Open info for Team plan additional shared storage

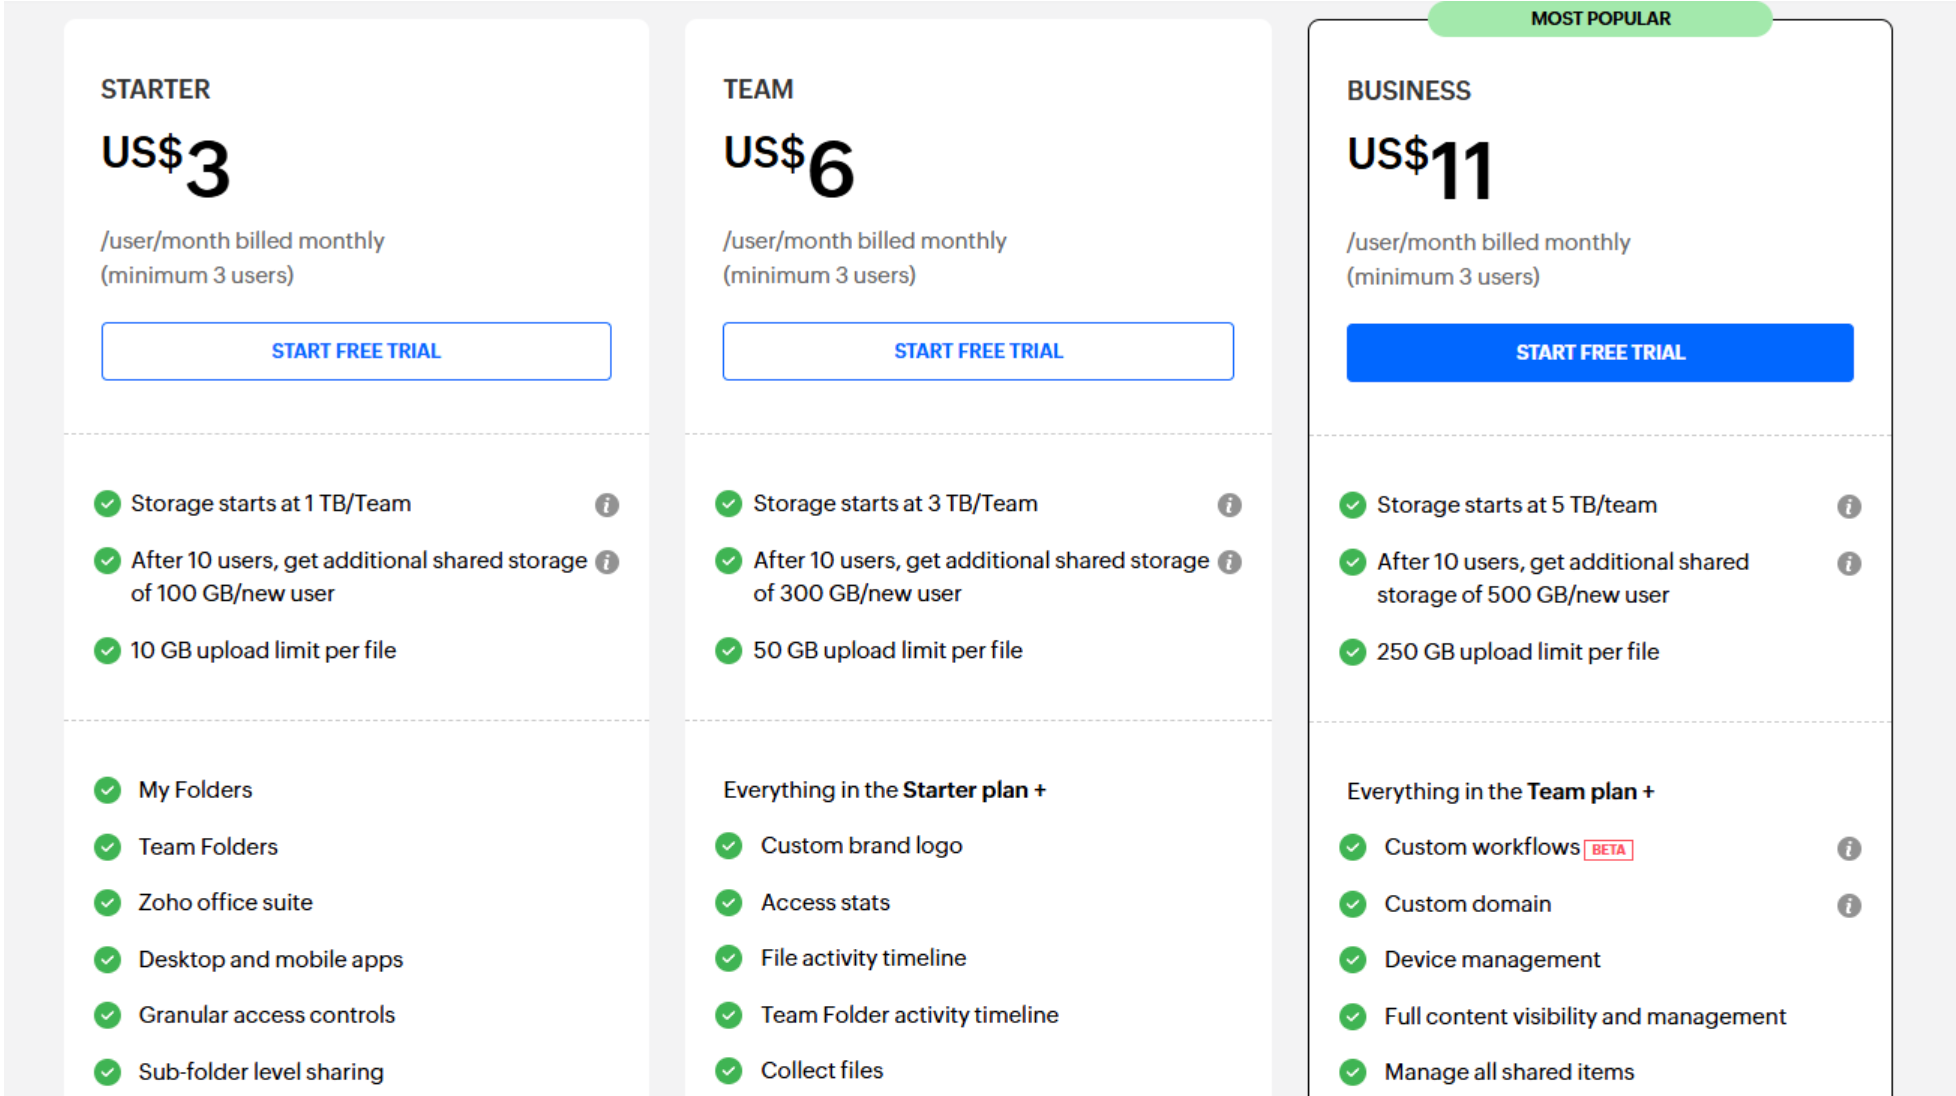[x=1229, y=562]
